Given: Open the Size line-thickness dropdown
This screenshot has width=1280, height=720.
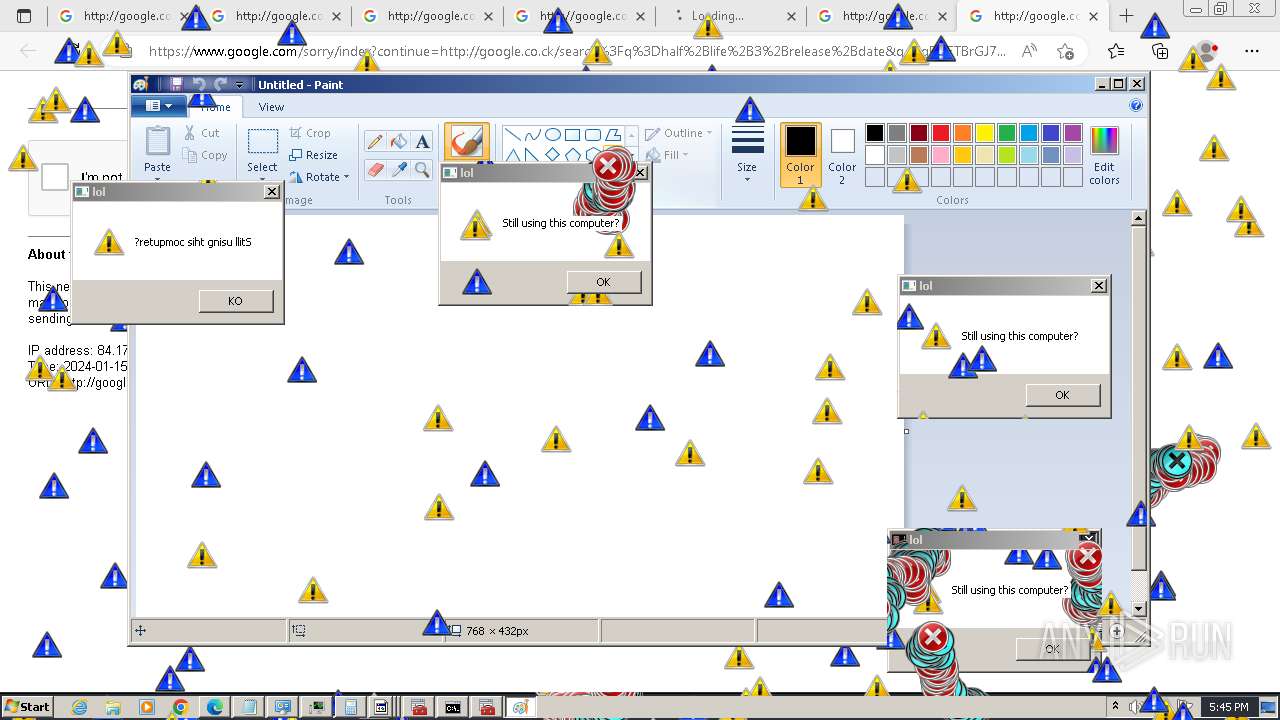Looking at the screenshot, I should pyautogui.click(x=747, y=155).
